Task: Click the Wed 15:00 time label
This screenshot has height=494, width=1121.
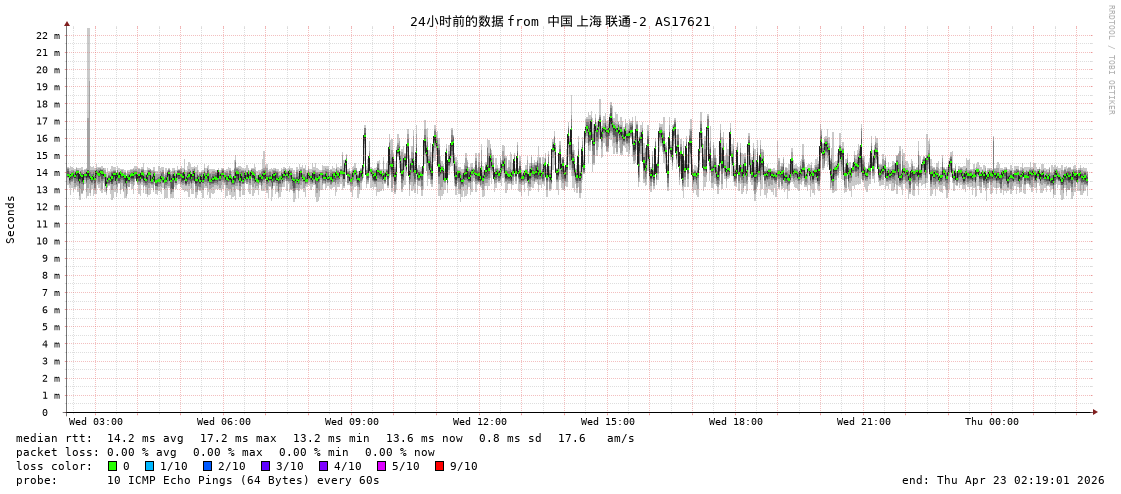Action: click(608, 422)
